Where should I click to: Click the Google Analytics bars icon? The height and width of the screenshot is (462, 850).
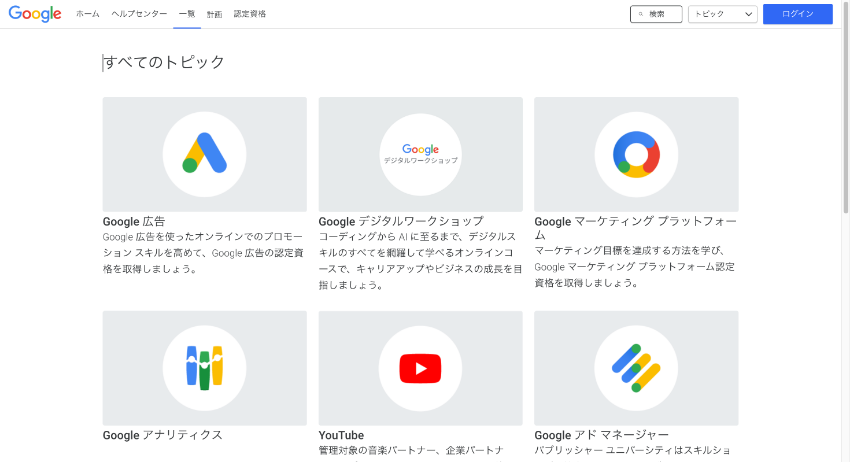click(204, 368)
